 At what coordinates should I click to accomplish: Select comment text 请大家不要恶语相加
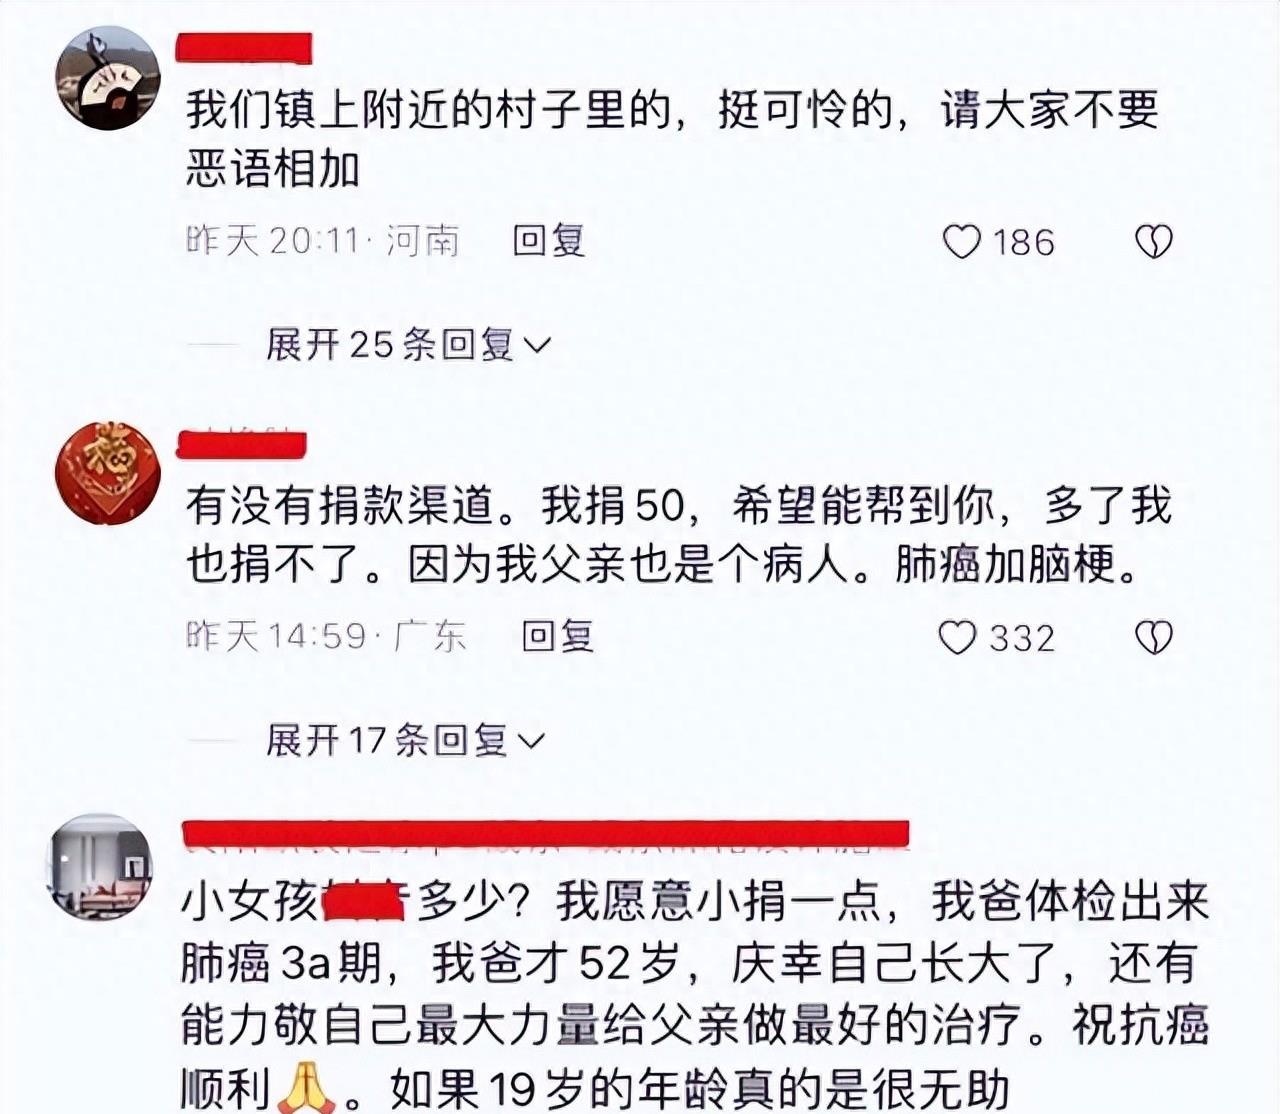pos(671,139)
